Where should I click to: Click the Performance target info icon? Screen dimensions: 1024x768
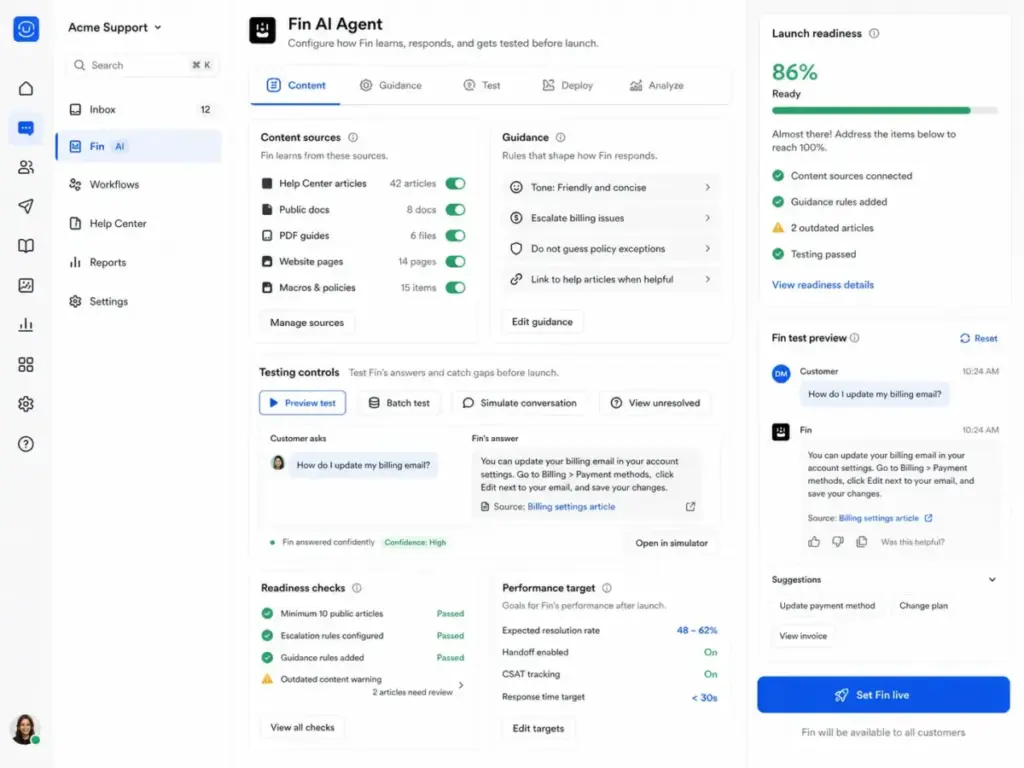click(x=607, y=588)
